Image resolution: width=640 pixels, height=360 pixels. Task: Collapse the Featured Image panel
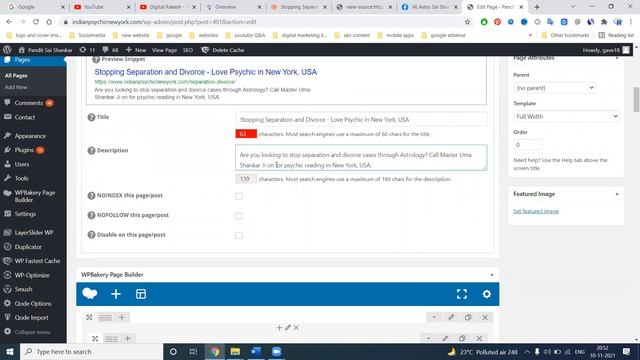click(617, 194)
